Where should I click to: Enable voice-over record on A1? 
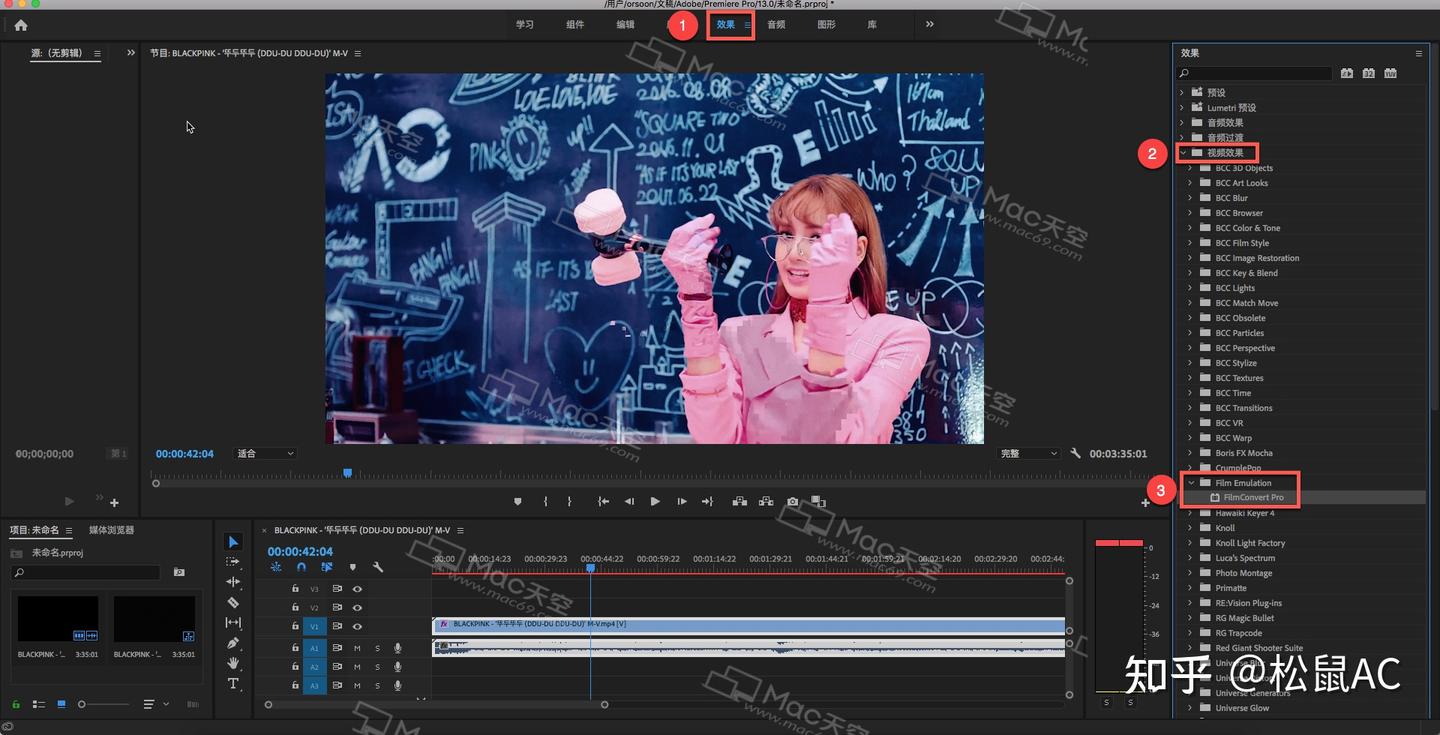pyautogui.click(x=397, y=648)
